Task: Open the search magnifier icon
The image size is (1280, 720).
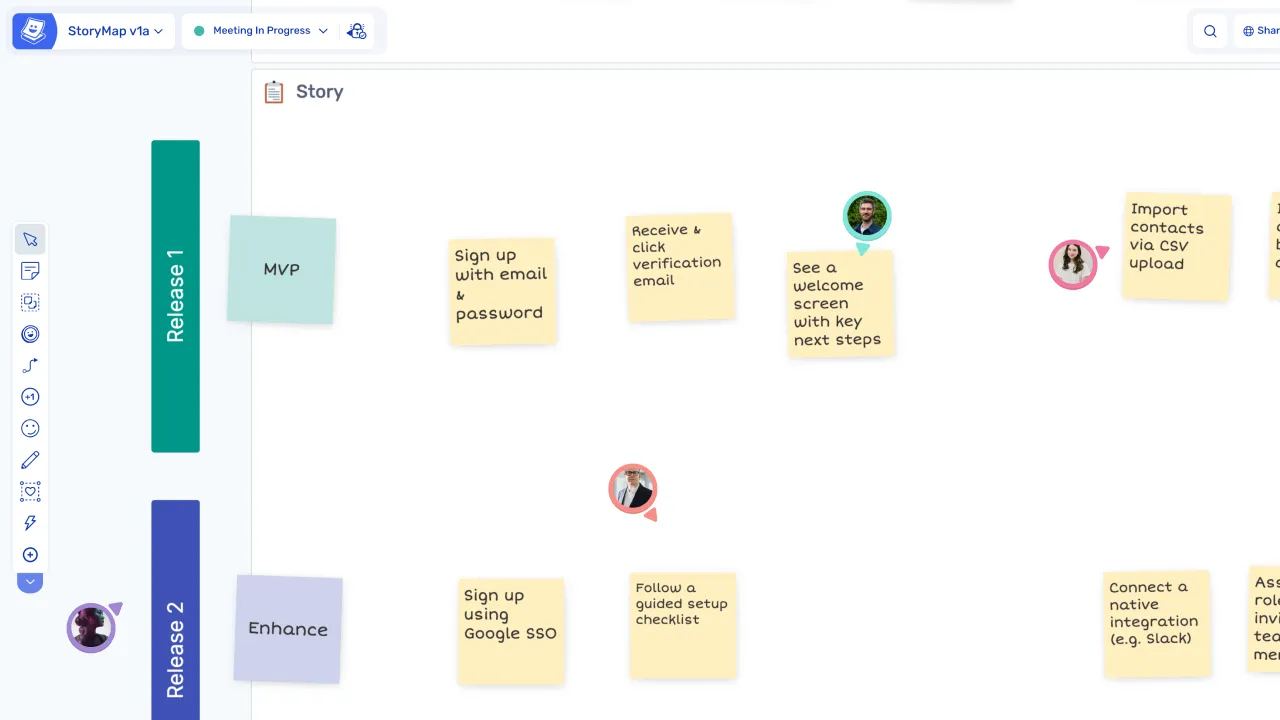Action: [x=1210, y=31]
